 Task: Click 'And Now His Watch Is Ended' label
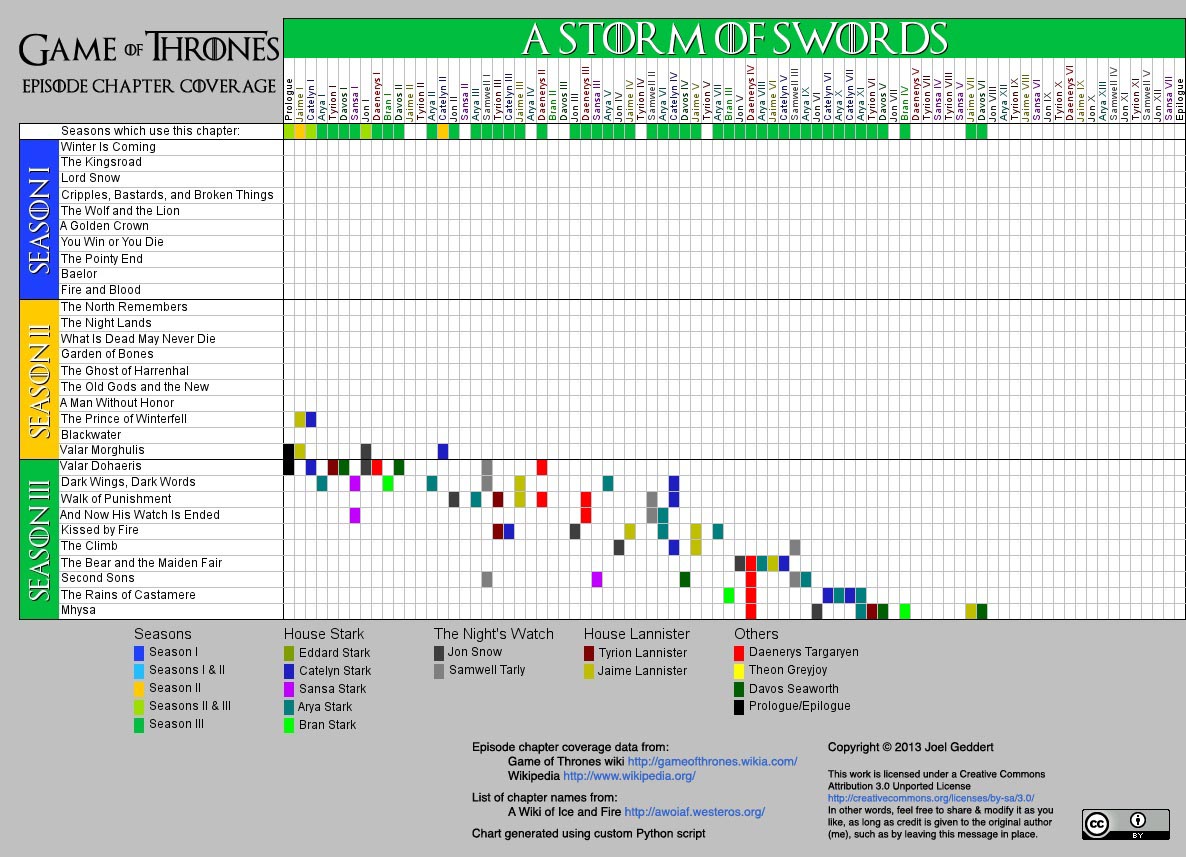tap(140, 514)
